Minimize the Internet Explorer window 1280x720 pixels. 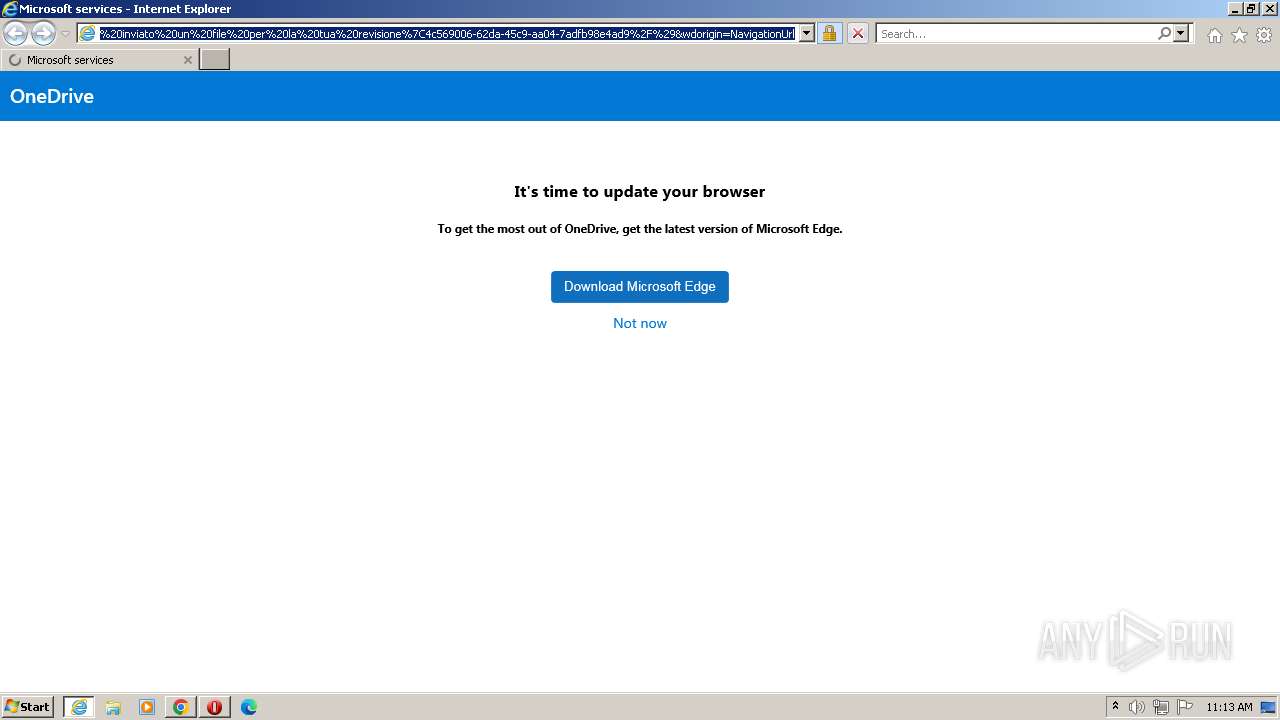pyautogui.click(x=1234, y=8)
